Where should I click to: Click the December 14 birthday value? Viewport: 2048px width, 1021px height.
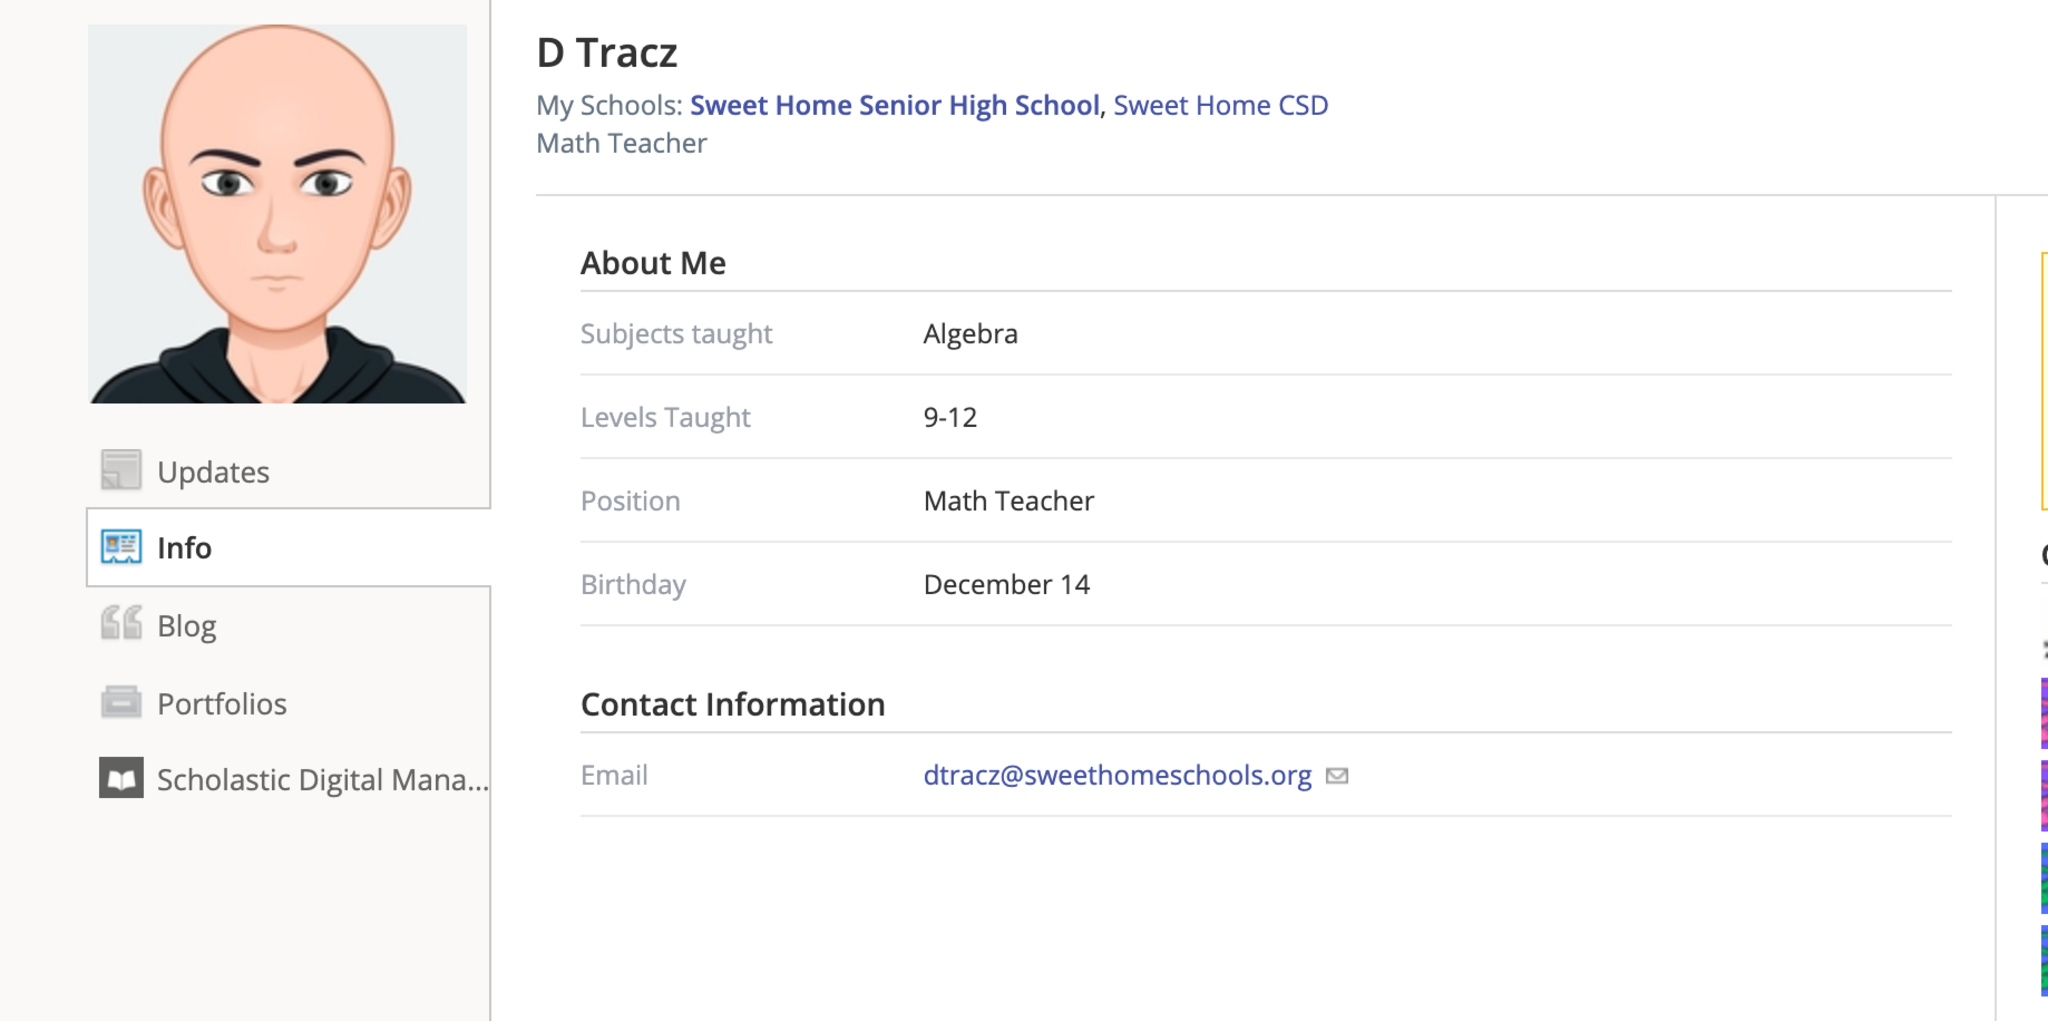(x=1006, y=584)
